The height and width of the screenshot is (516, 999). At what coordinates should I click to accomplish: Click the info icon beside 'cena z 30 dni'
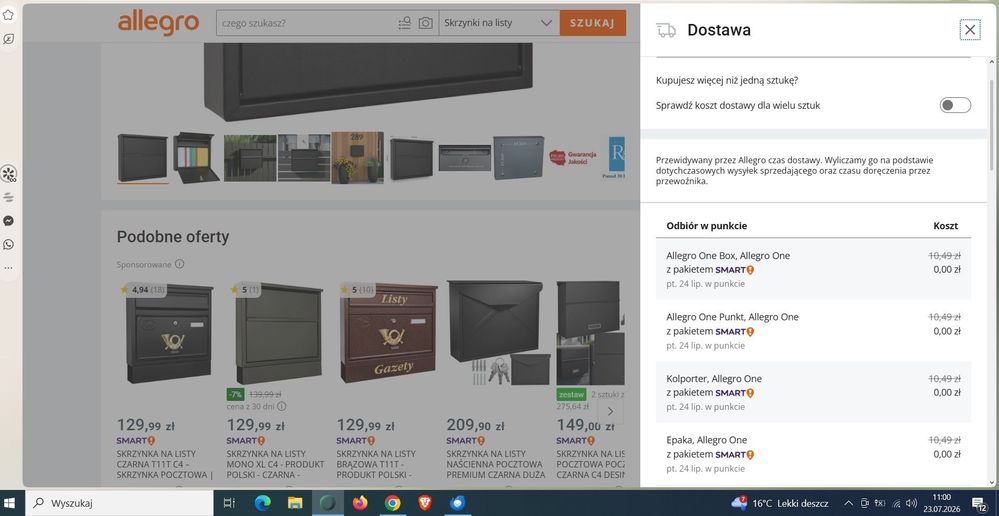tap(282, 406)
